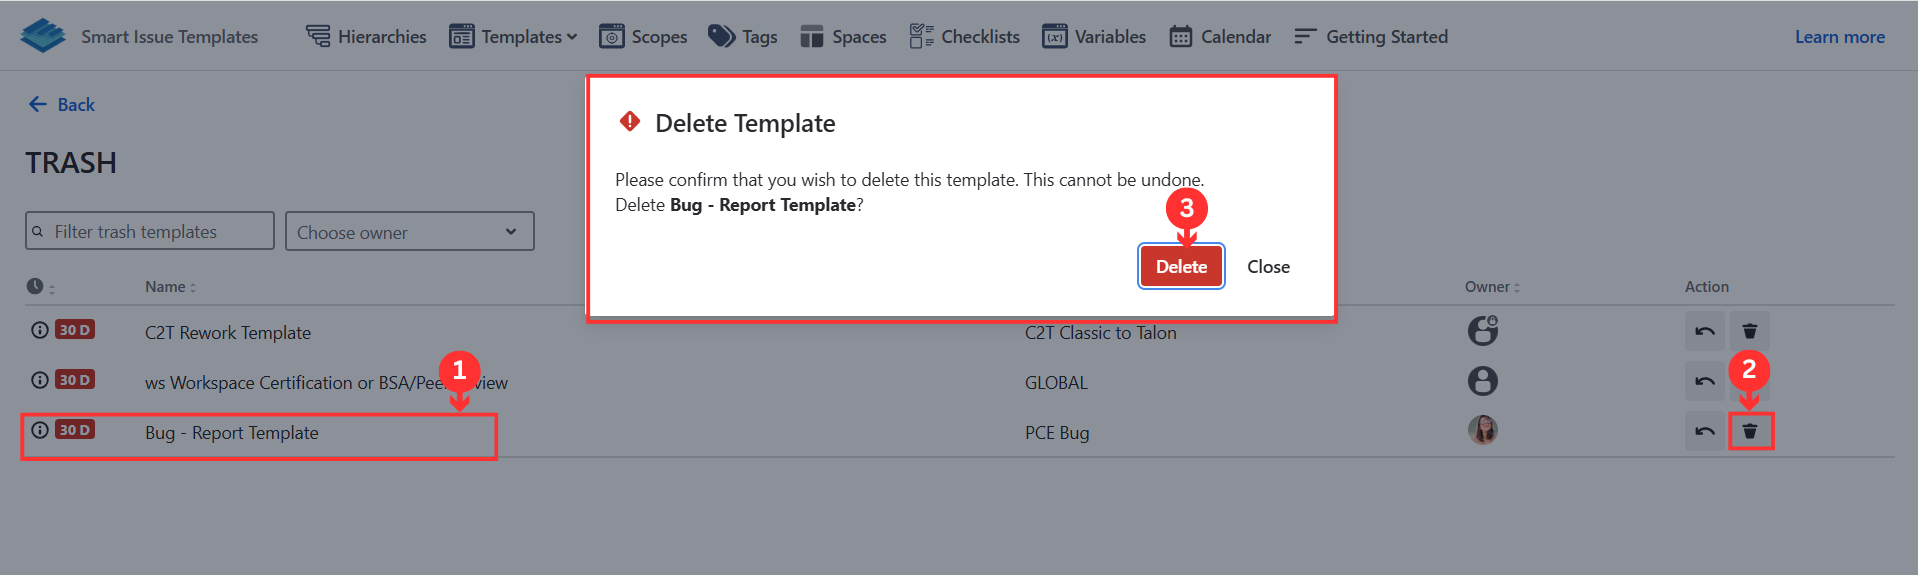Viewport: 1918px width, 575px height.
Task: Sort templates by Name column
Action: click(x=170, y=287)
